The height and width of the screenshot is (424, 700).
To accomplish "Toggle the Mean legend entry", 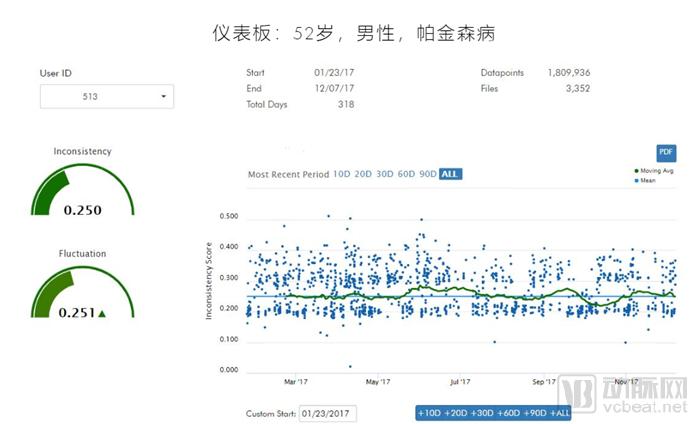I will click(645, 180).
